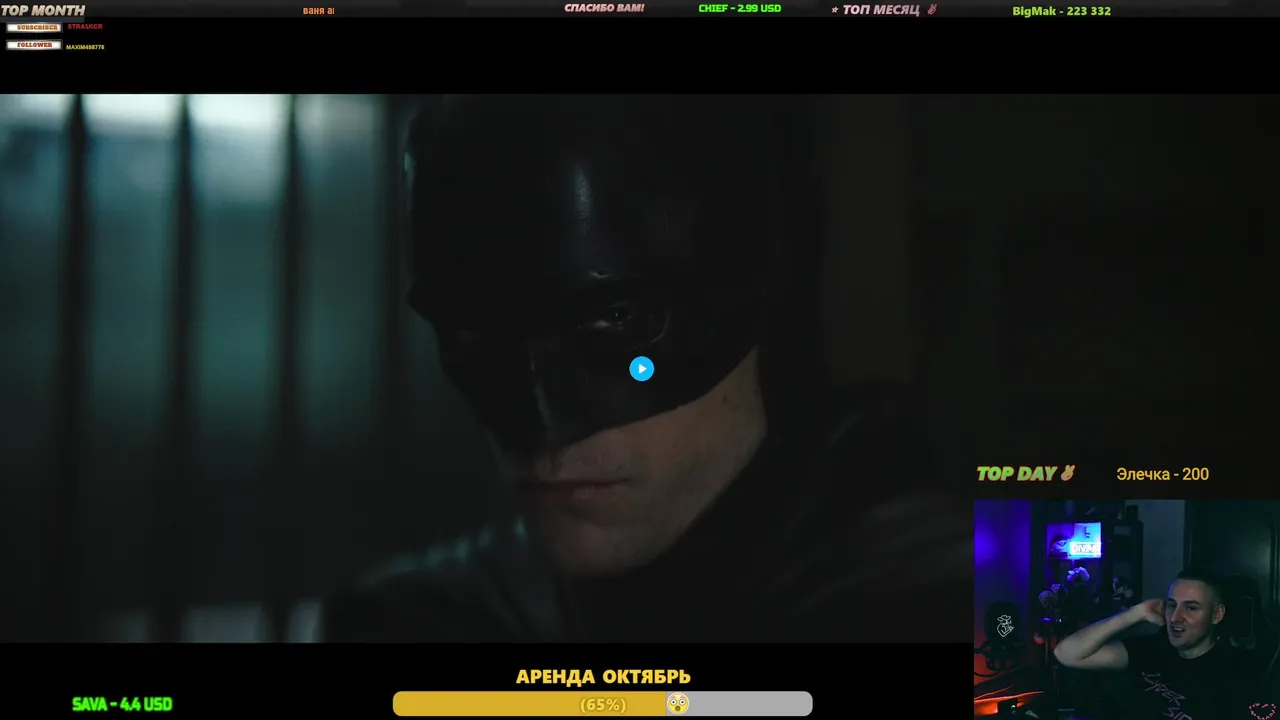Image resolution: width=1280 pixels, height=720 pixels.
Task: Click the latest follower name 'MAXIM498776'
Action: tap(85, 47)
